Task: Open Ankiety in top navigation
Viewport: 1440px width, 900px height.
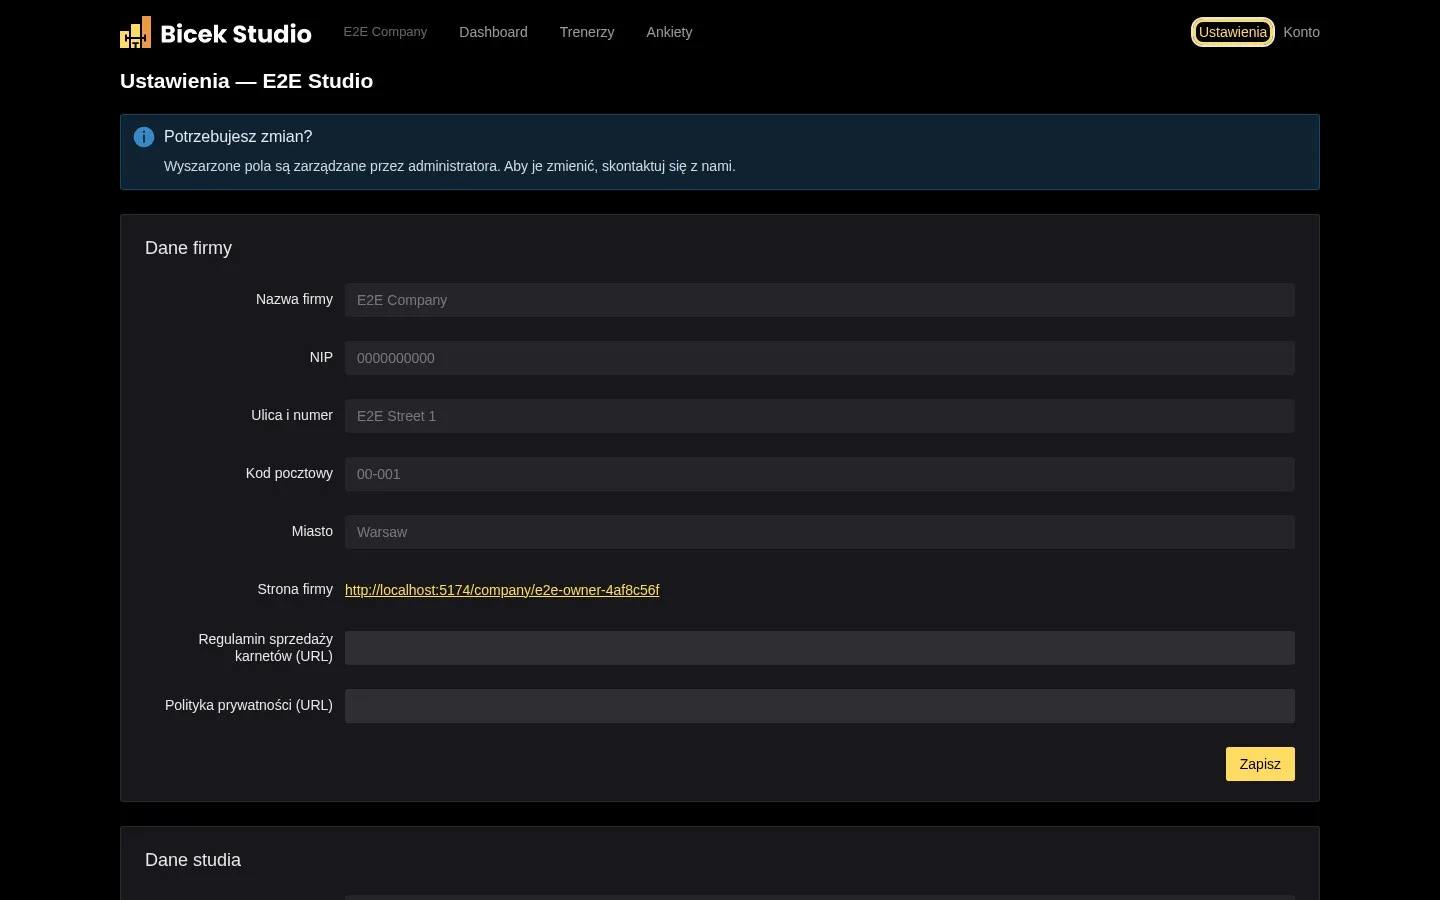Action: point(669,32)
